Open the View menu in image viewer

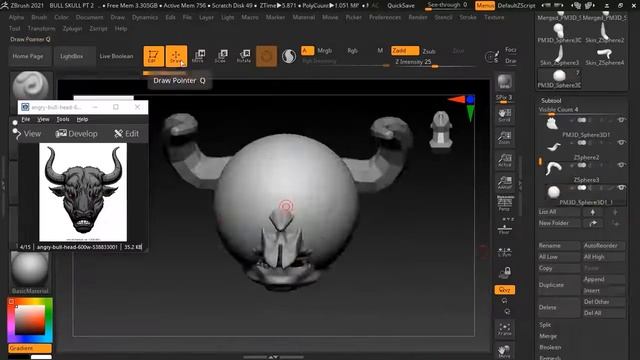43,119
